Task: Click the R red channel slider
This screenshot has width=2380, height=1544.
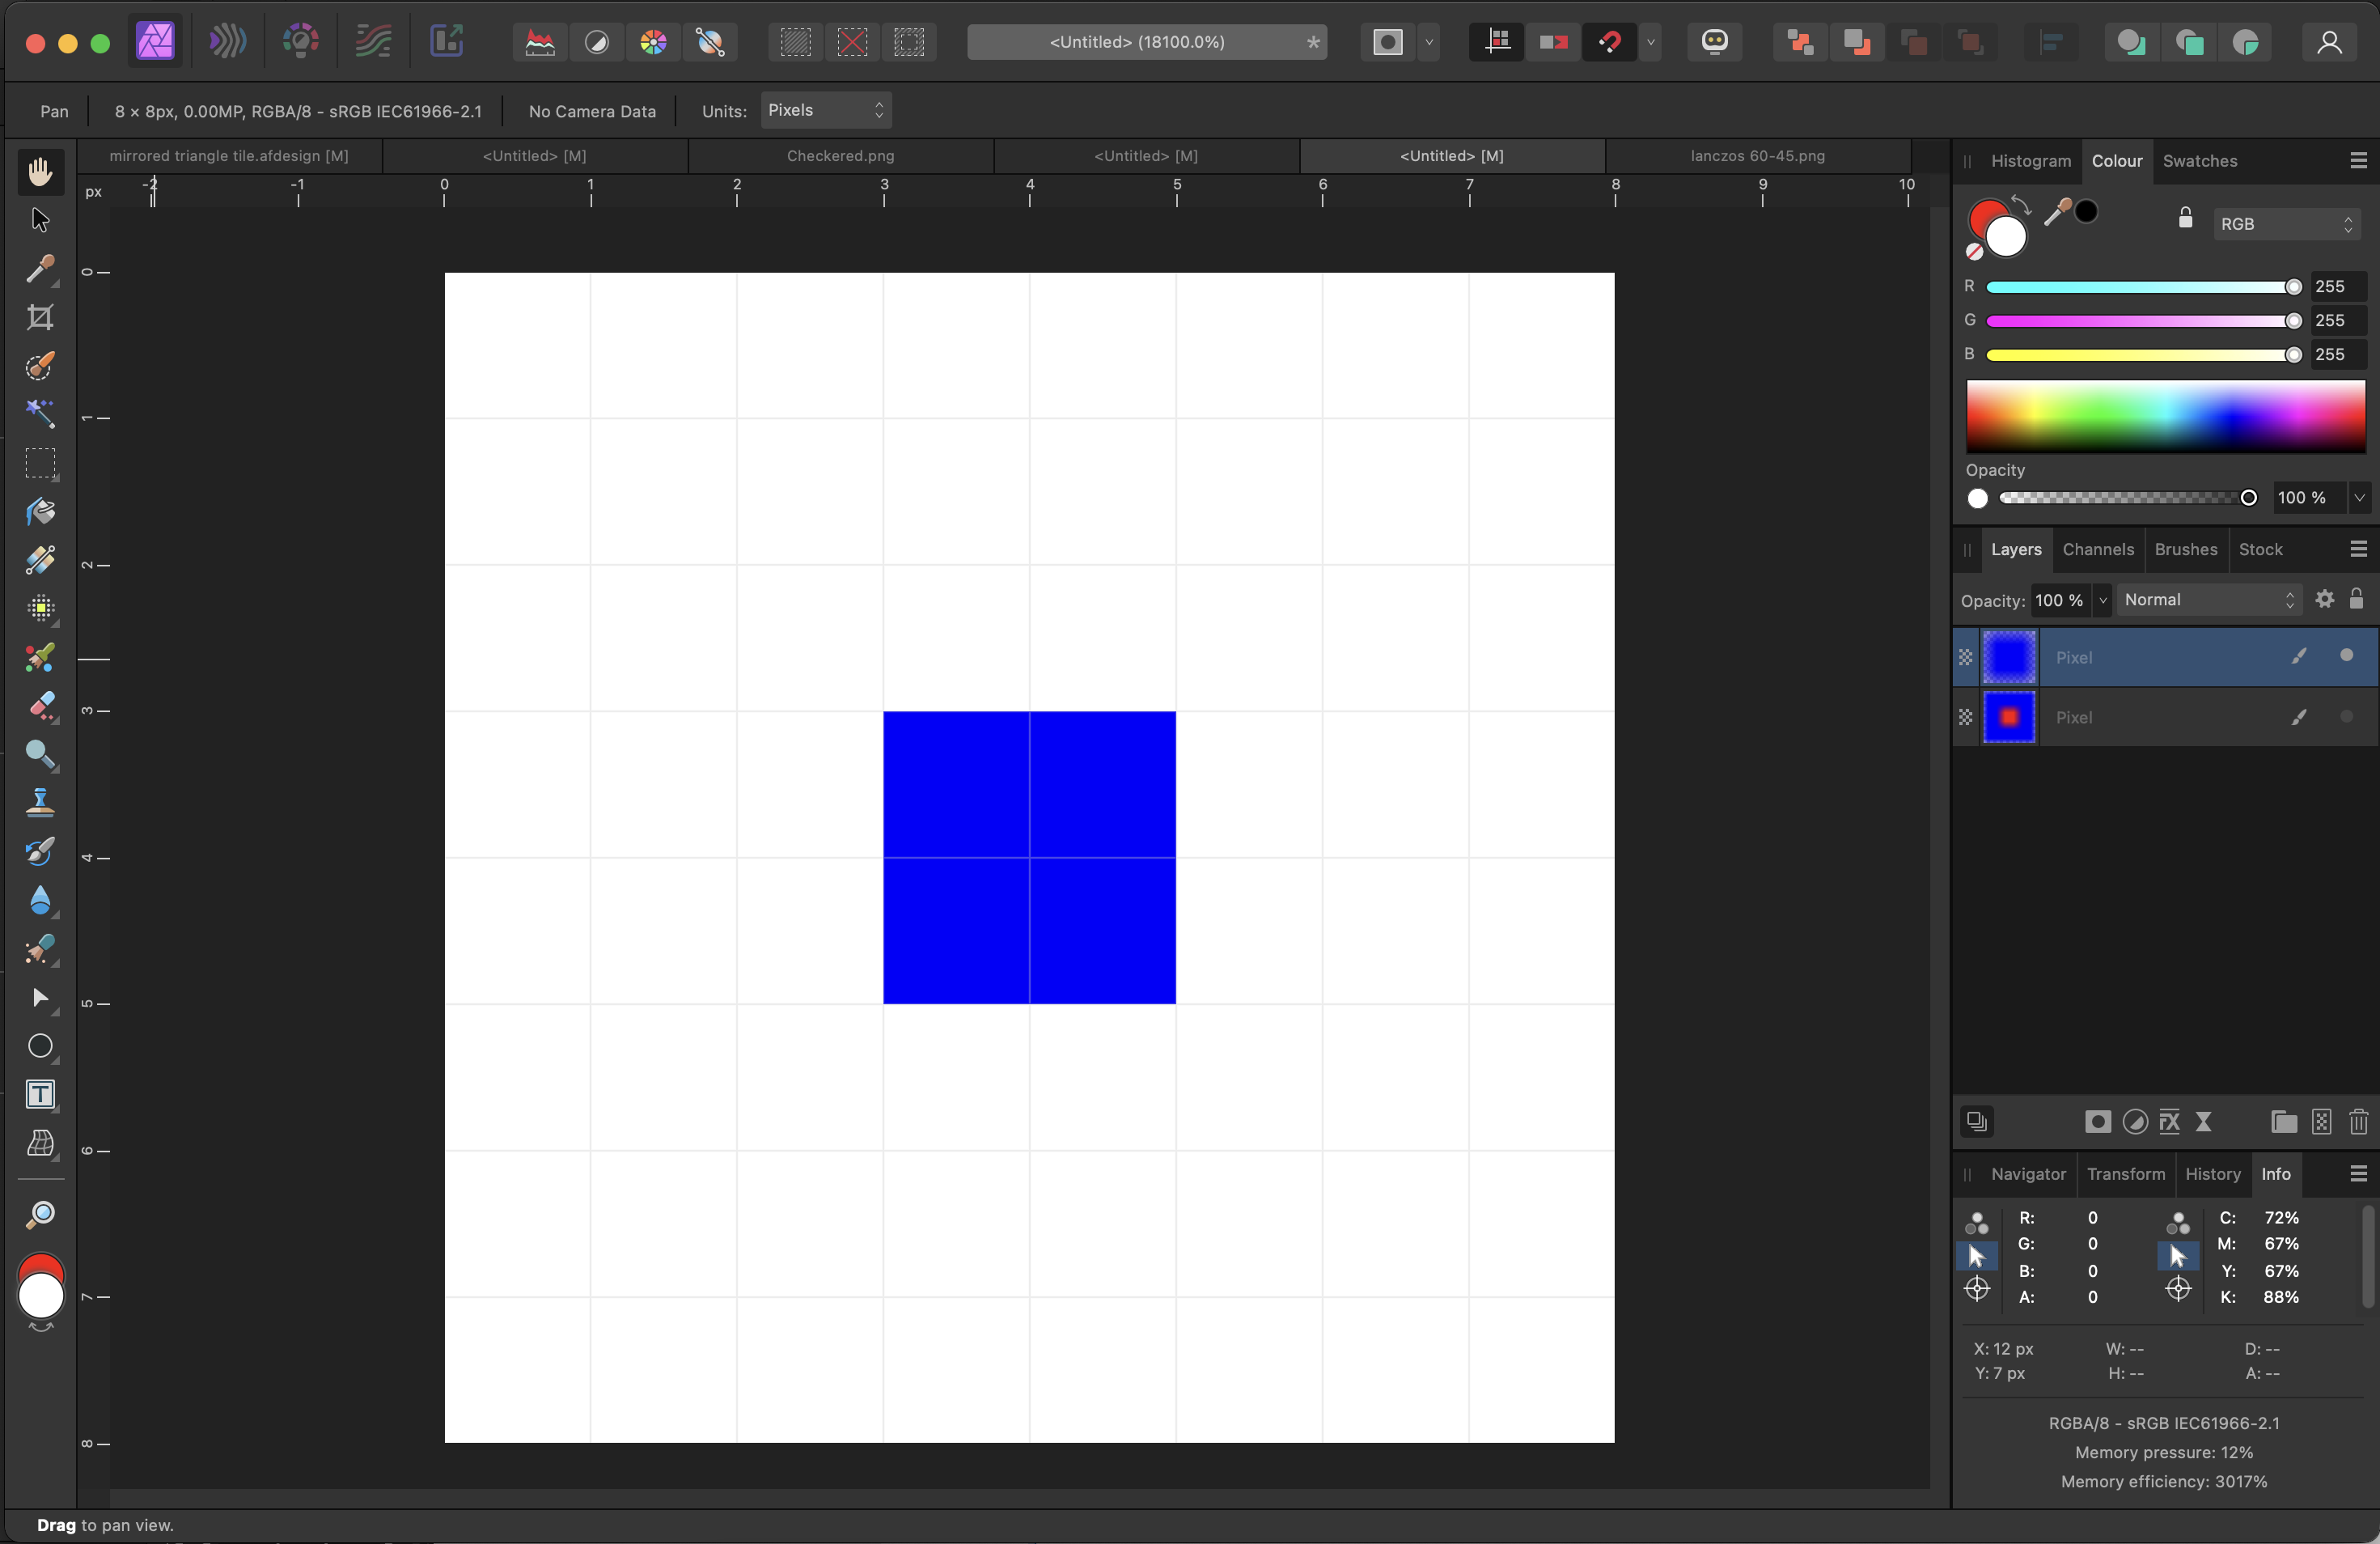Action: [x=2143, y=287]
